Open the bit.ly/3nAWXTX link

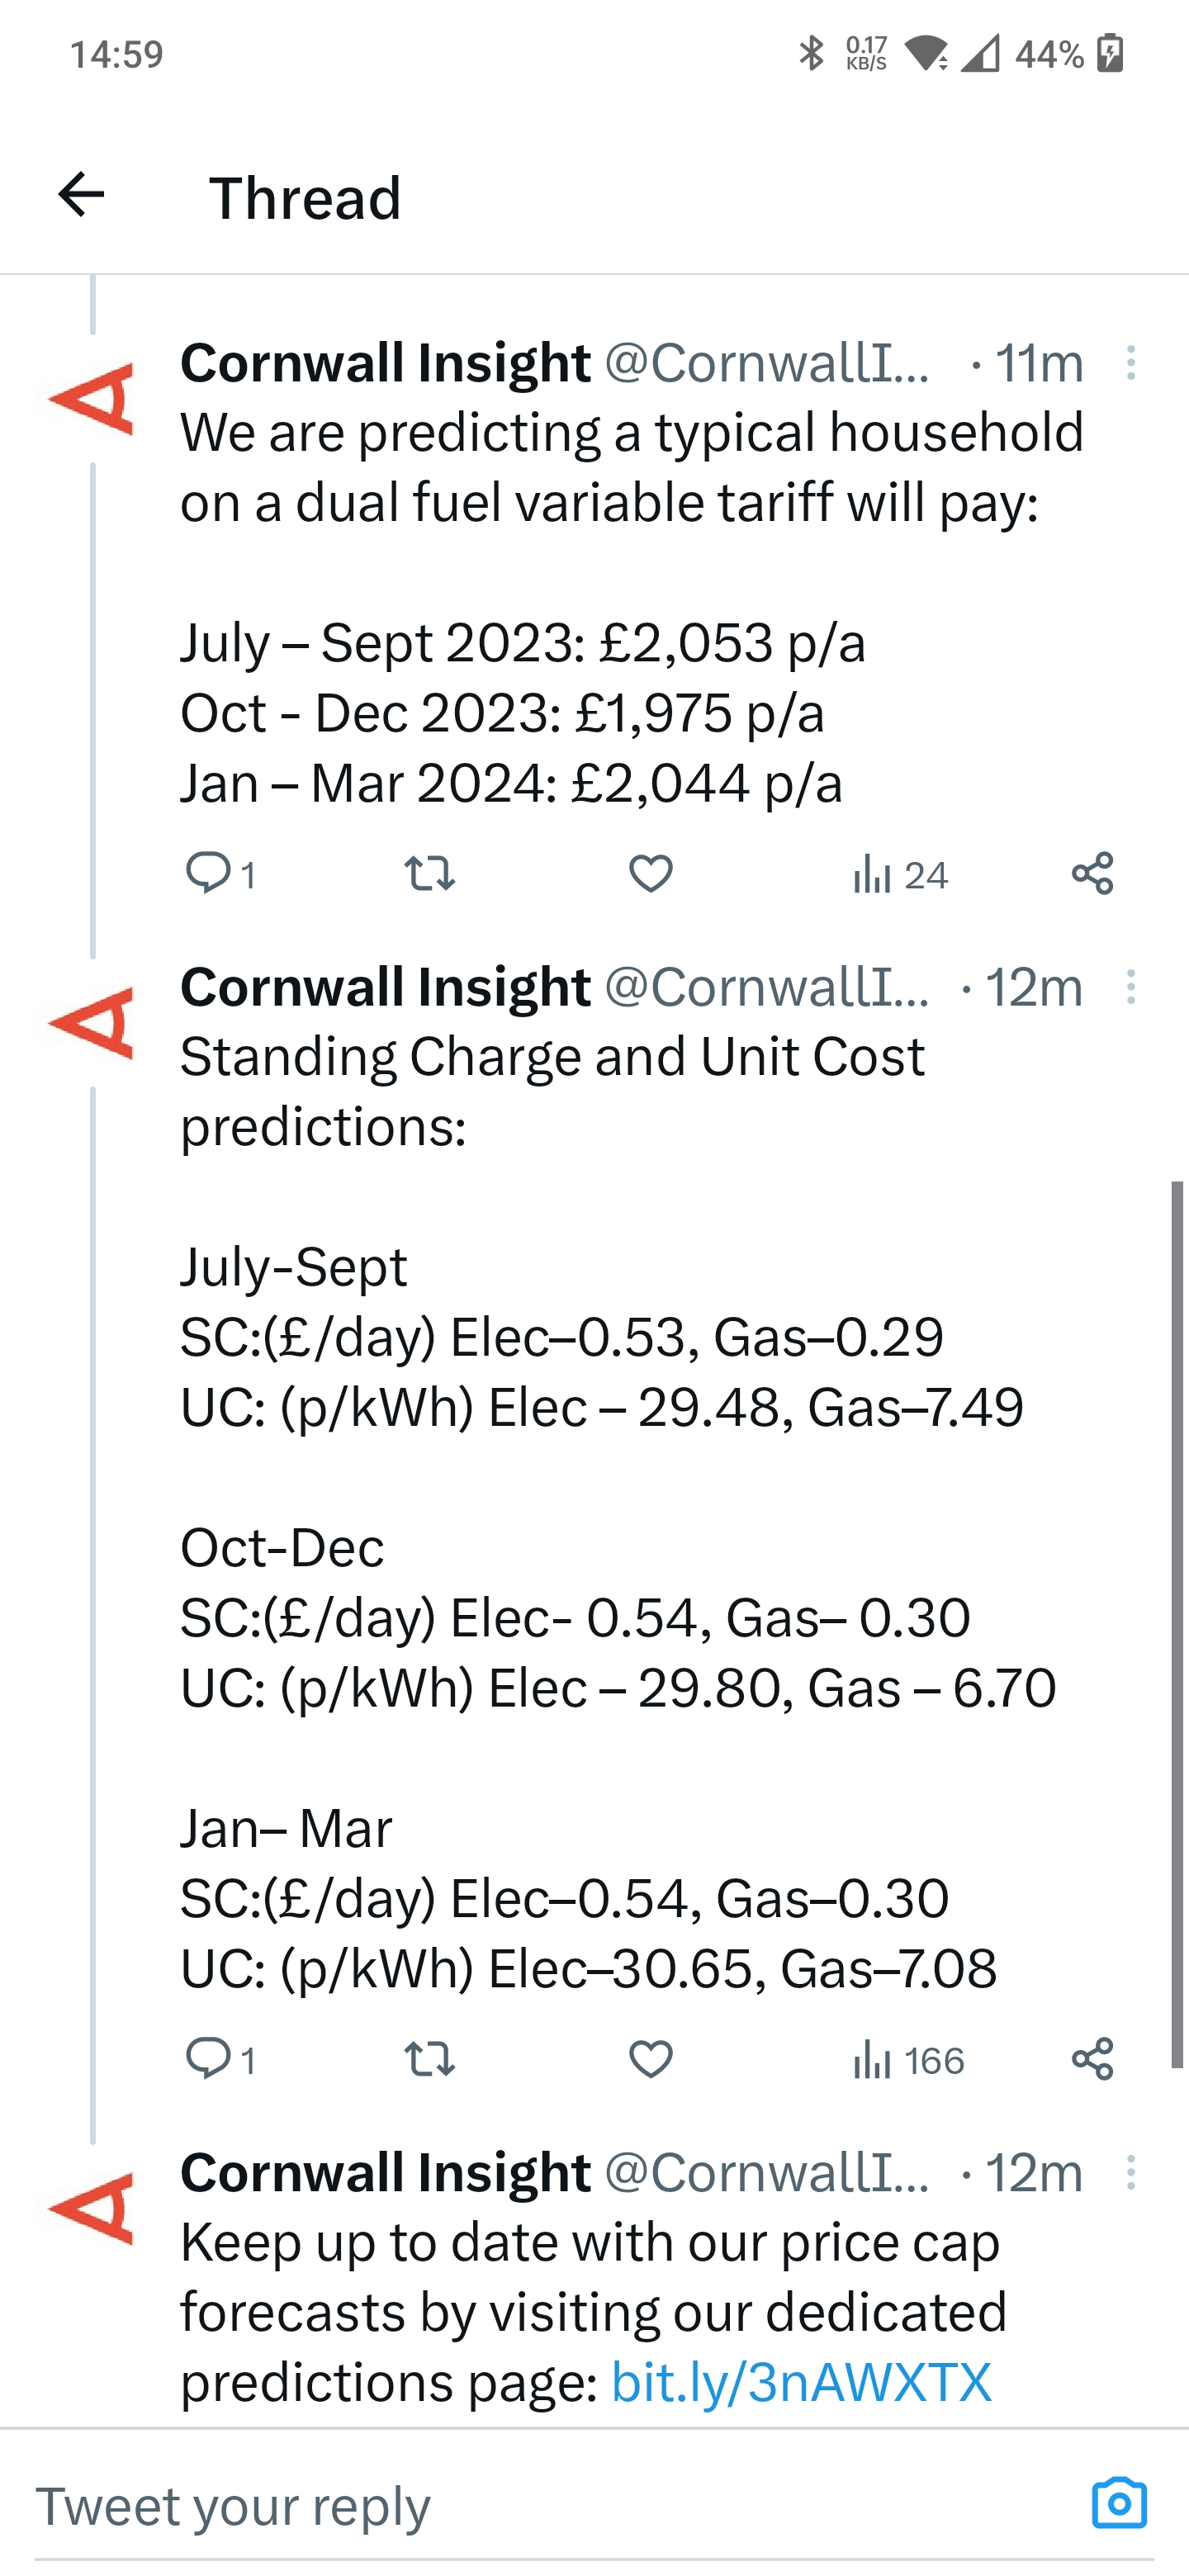[x=801, y=2382]
